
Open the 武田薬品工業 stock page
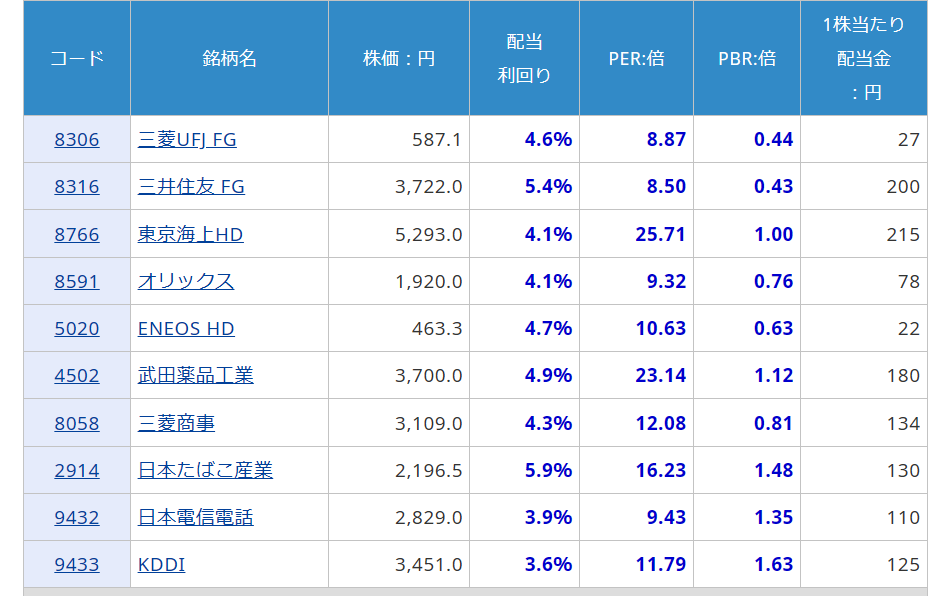(x=196, y=376)
